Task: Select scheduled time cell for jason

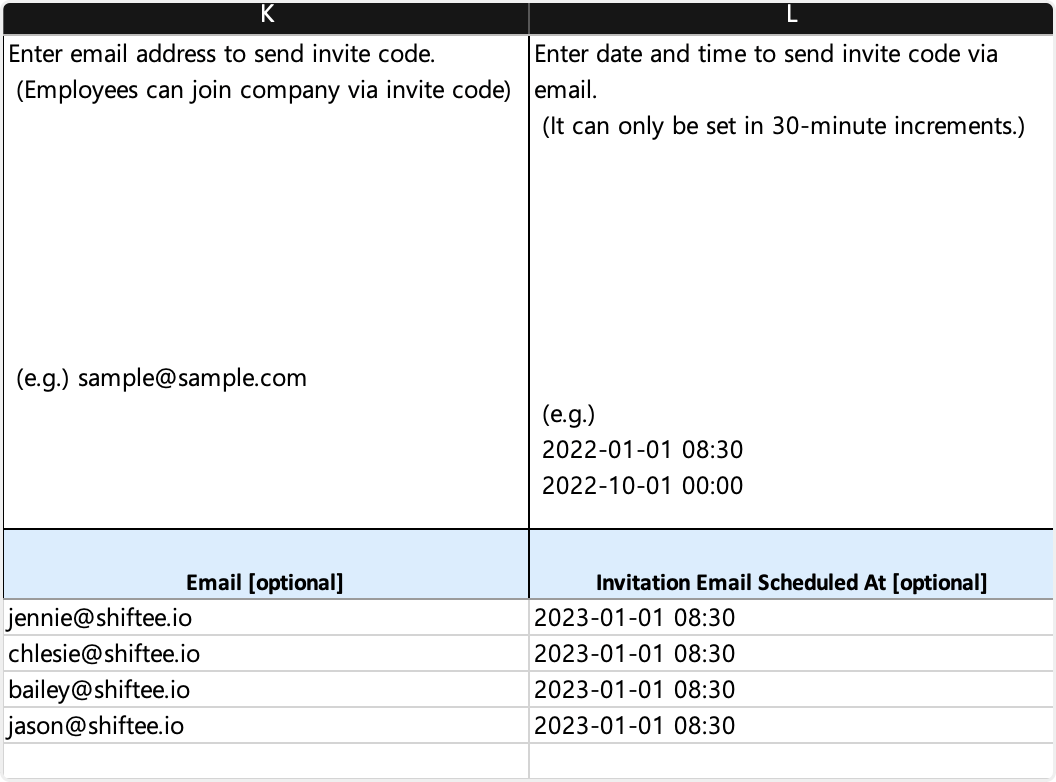Action: [x=791, y=725]
